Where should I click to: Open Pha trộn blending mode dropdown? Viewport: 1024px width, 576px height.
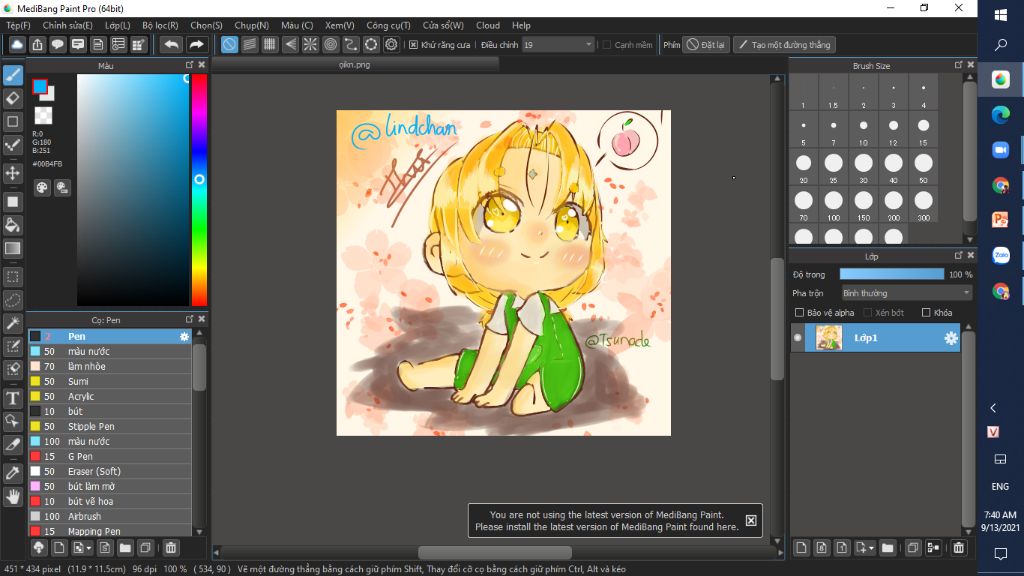point(906,293)
